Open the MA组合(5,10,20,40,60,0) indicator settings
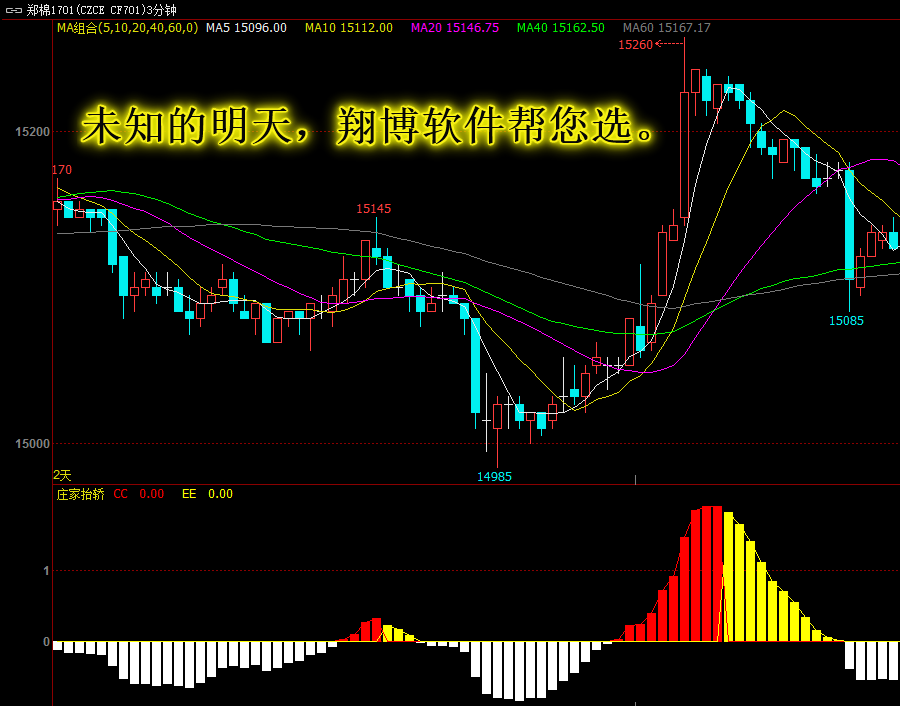 click(127, 28)
